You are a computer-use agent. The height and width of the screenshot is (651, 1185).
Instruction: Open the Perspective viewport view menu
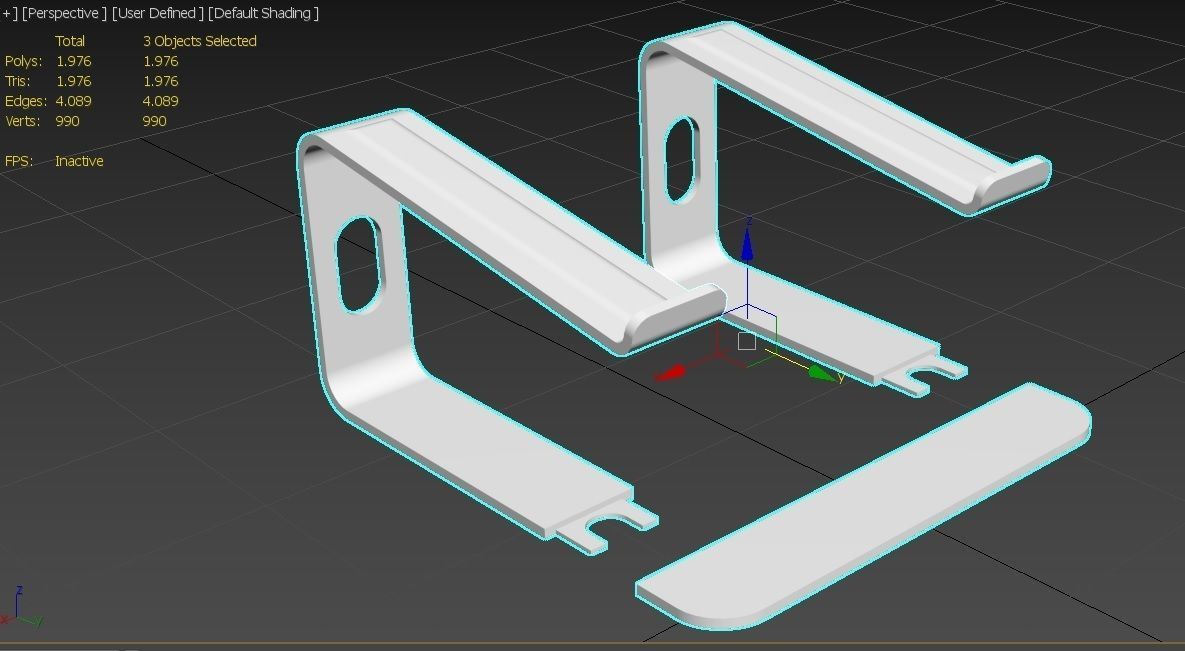click(x=64, y=14)
